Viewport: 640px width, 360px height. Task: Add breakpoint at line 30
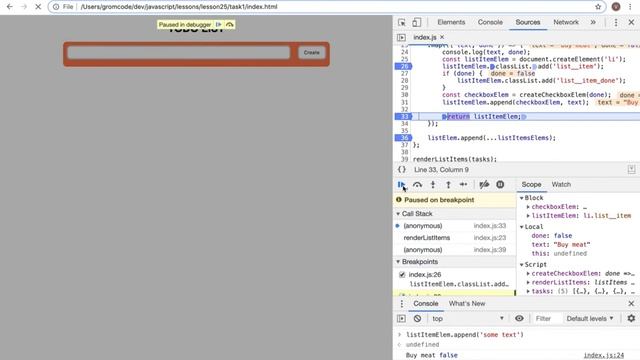tap(404, 95)
